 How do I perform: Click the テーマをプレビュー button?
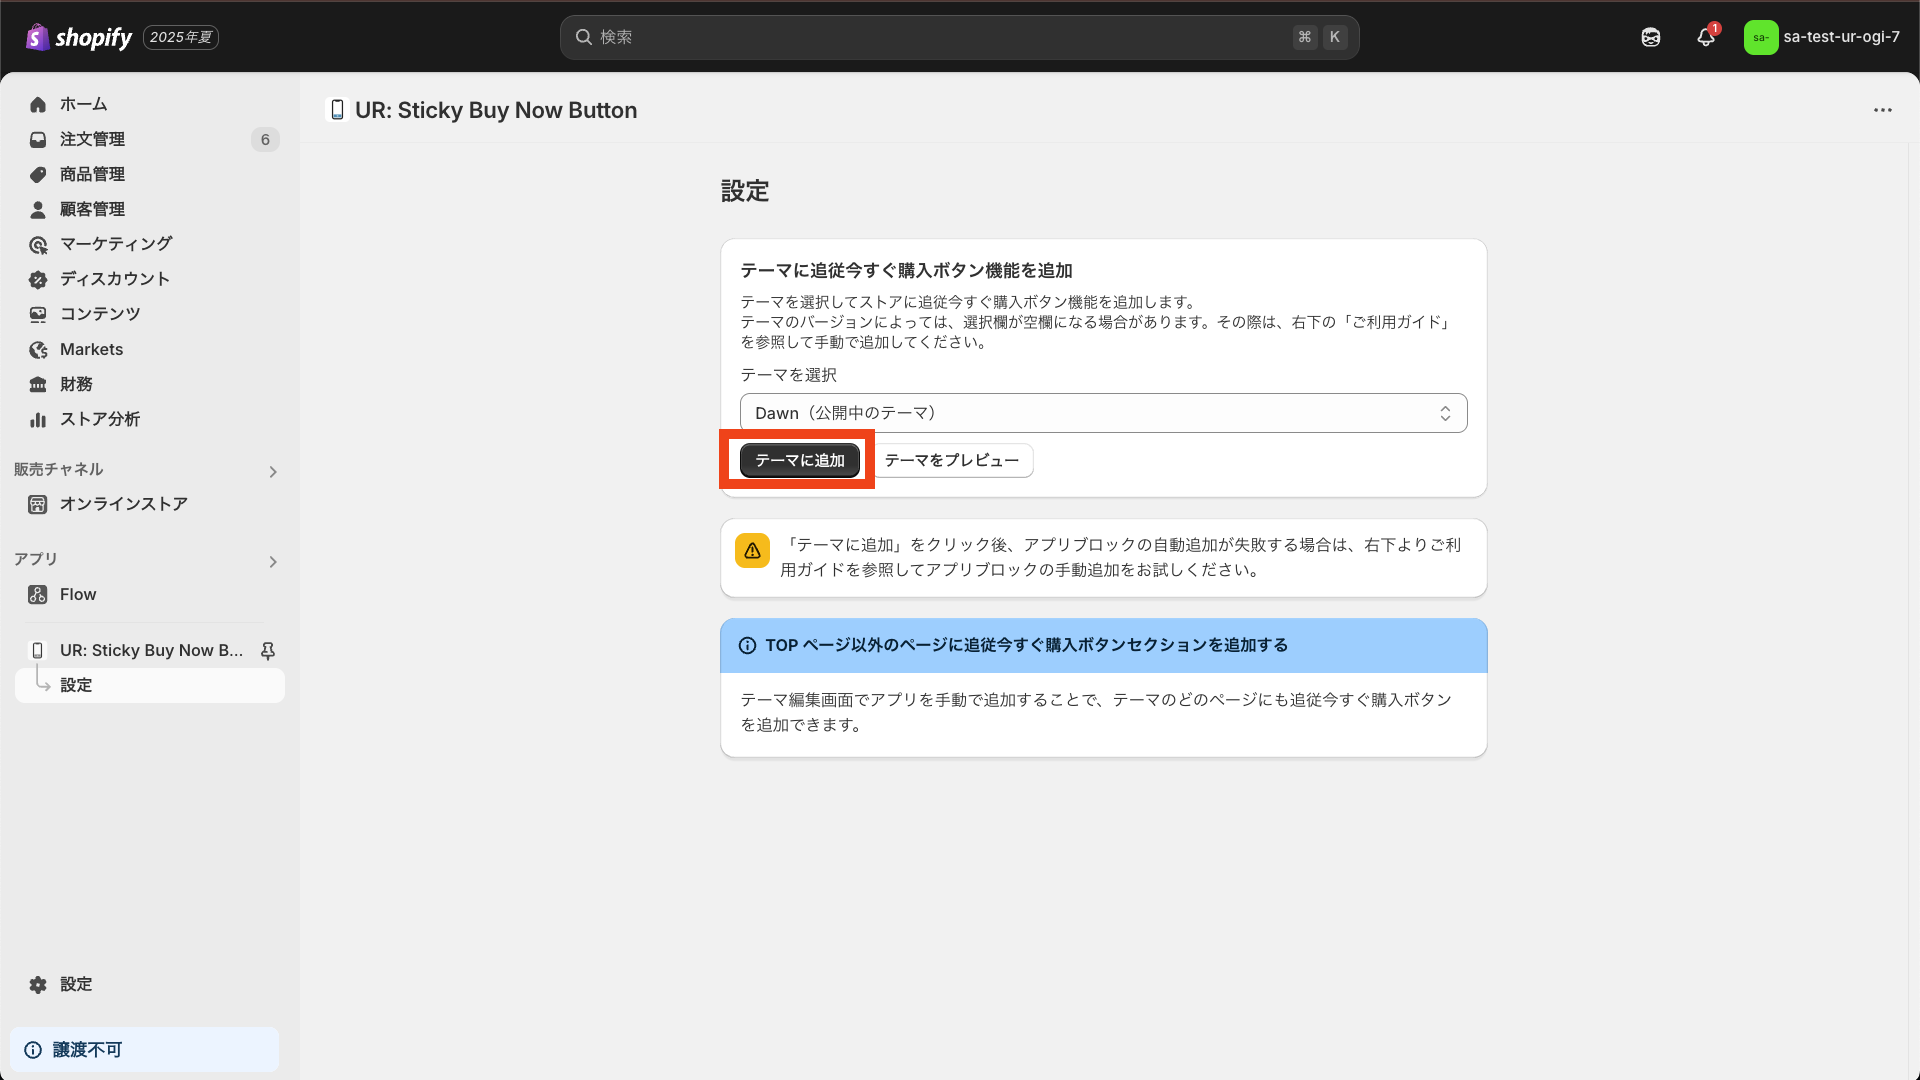[x=952, y=460]
